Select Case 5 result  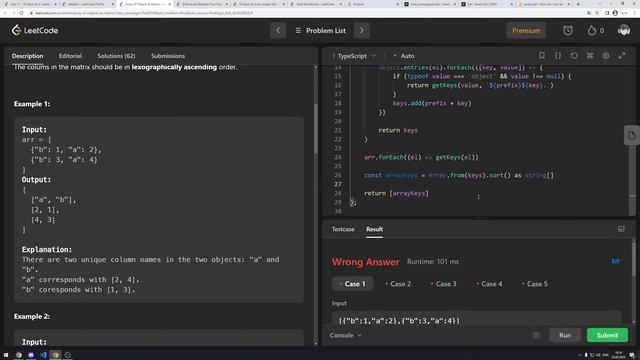point(534,284)
